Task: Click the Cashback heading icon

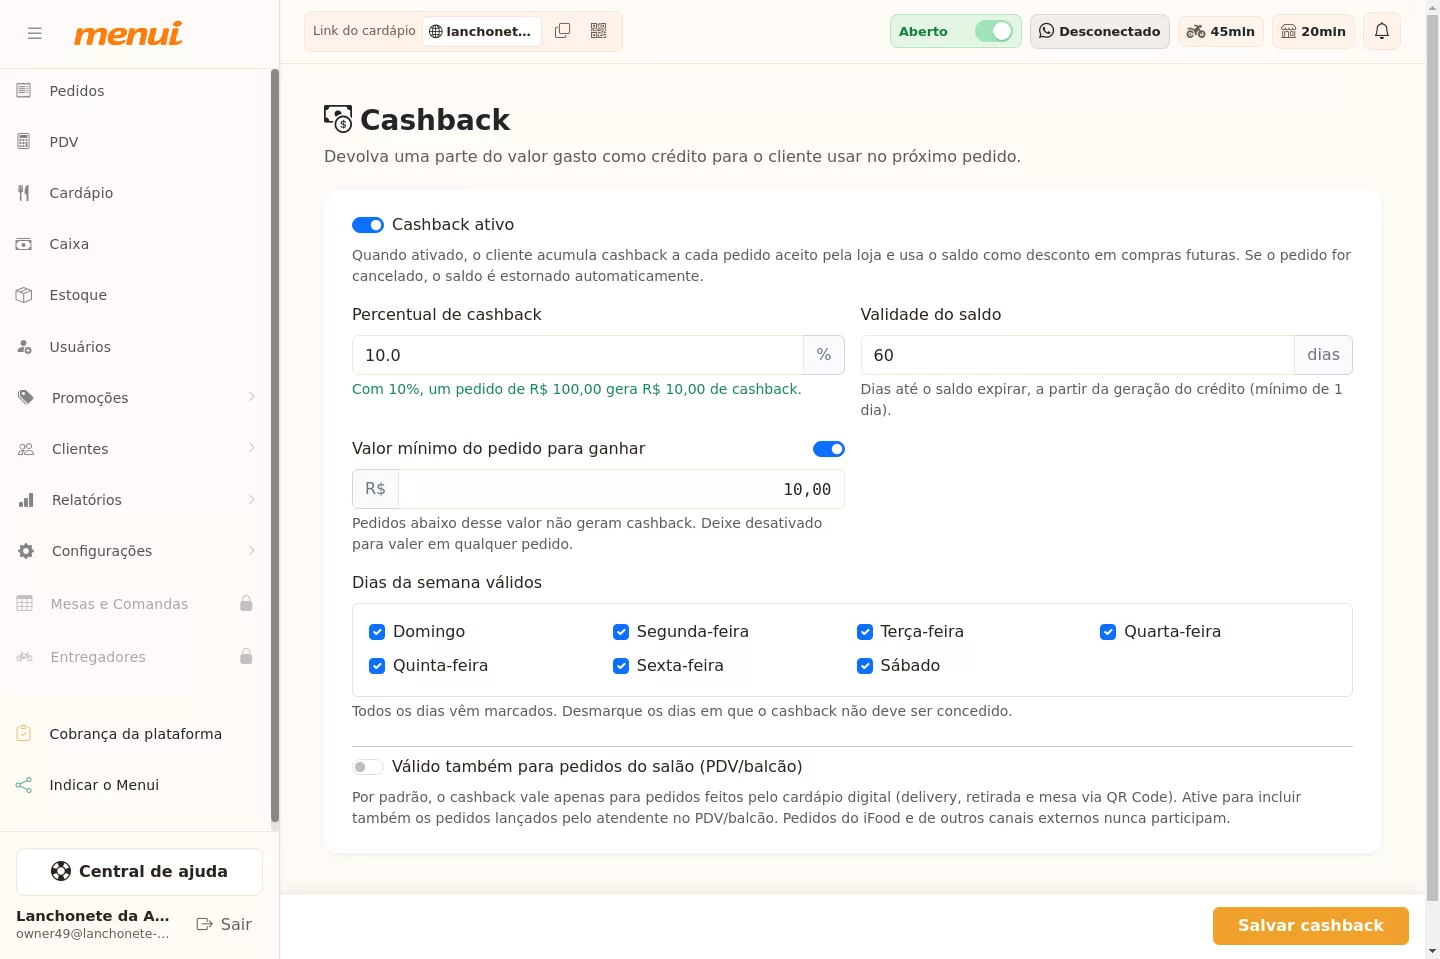Action: tap(338, 119)
